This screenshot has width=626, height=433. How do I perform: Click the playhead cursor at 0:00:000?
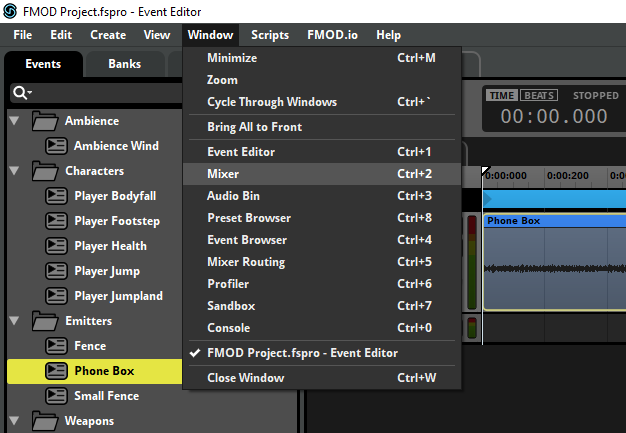[x=485, y=172]
